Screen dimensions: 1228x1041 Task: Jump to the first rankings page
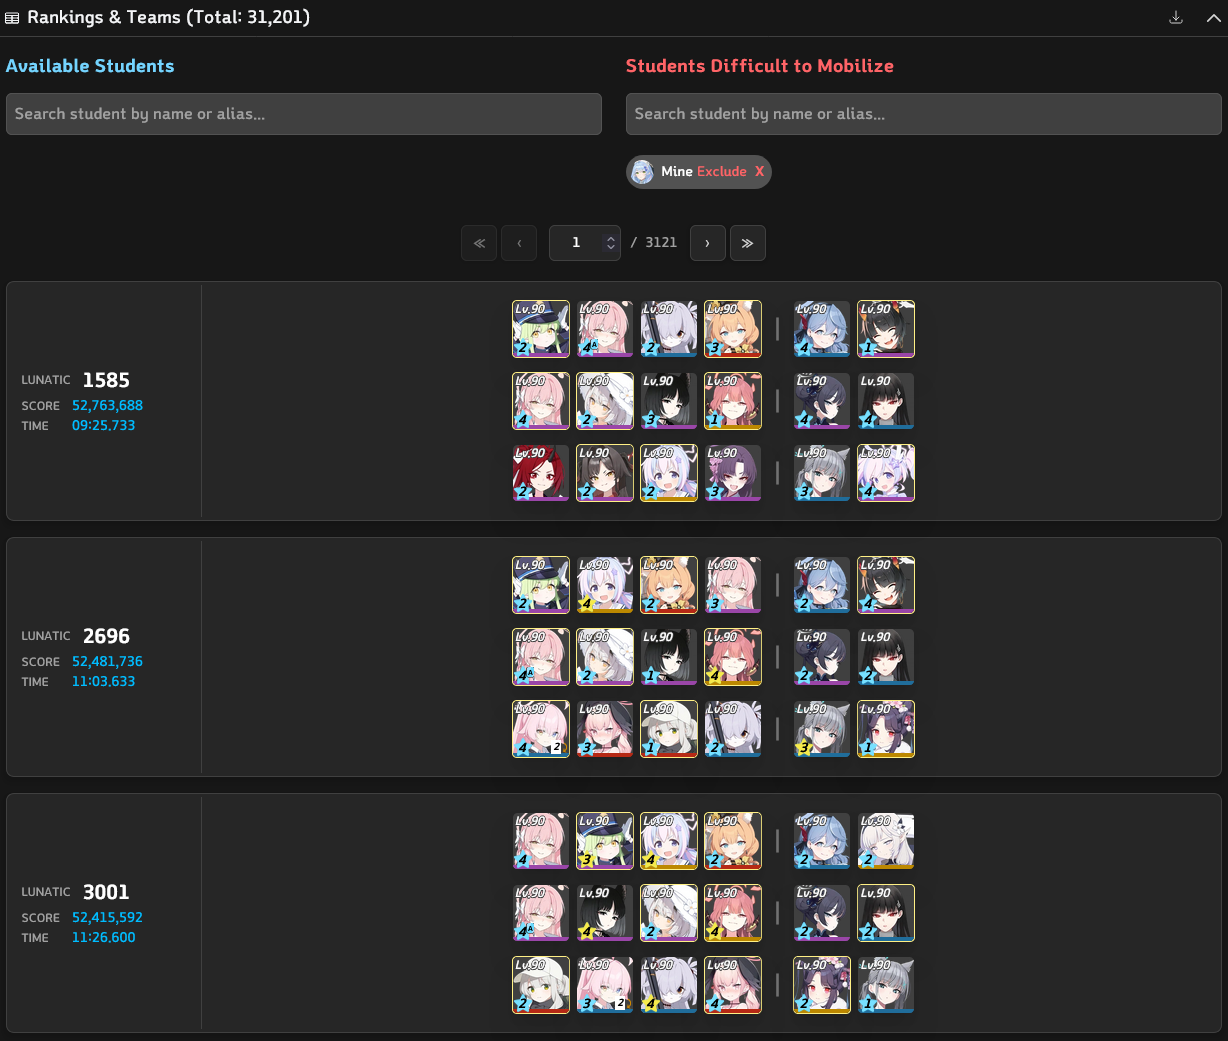(x=479, y=243)
